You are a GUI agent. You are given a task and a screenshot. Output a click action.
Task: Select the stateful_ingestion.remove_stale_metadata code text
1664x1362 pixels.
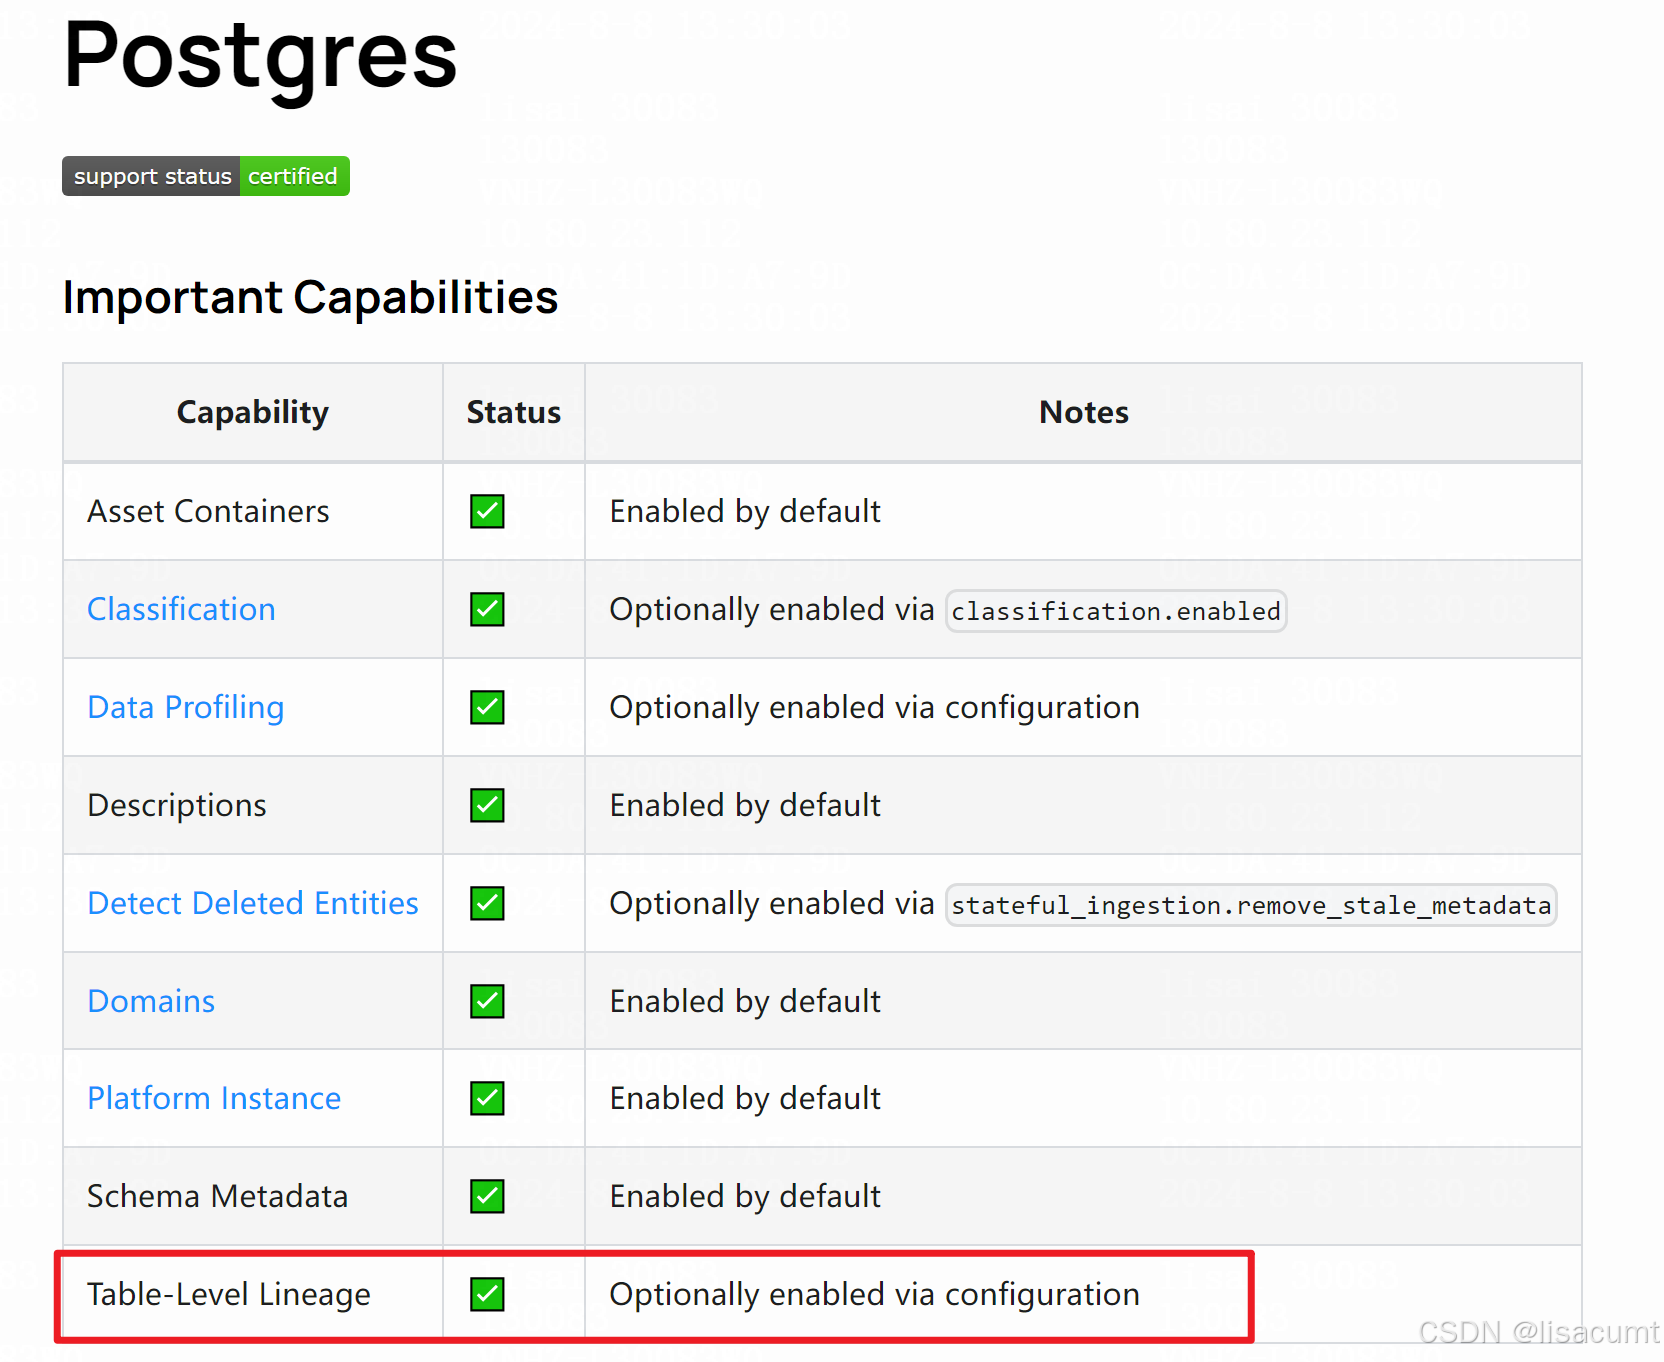click(1251, 905)
